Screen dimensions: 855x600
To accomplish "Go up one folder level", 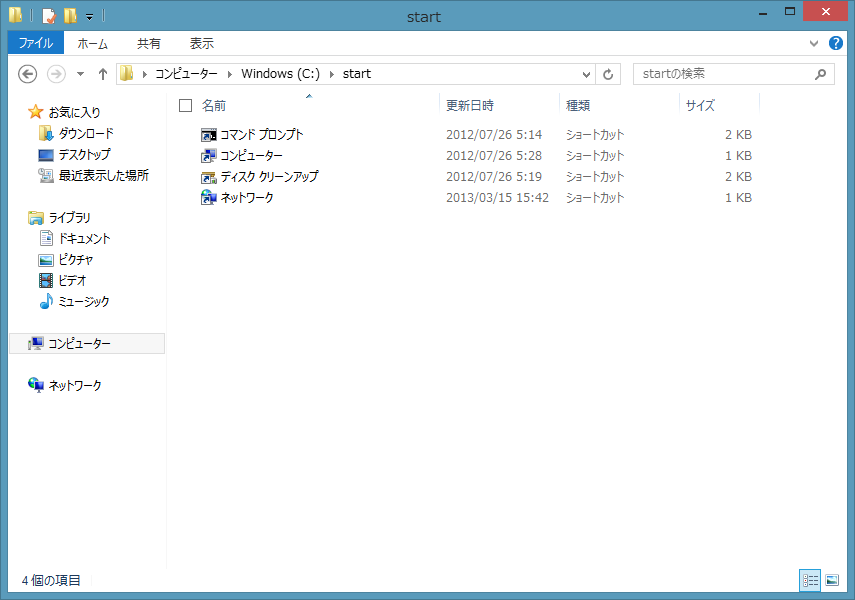I will click(103, 74).
